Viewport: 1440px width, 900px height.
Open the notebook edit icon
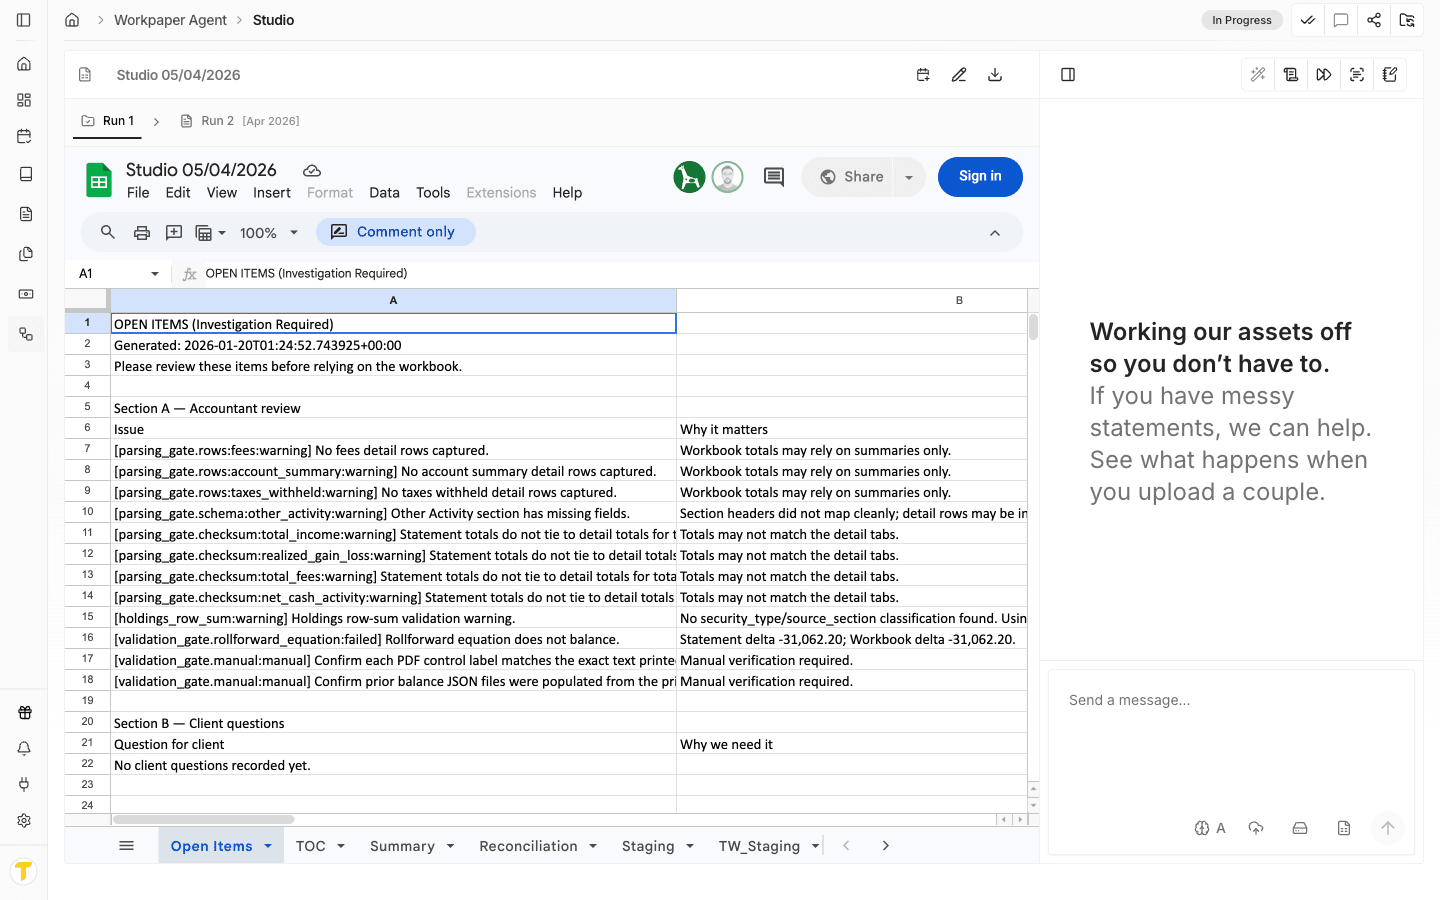1390,75
